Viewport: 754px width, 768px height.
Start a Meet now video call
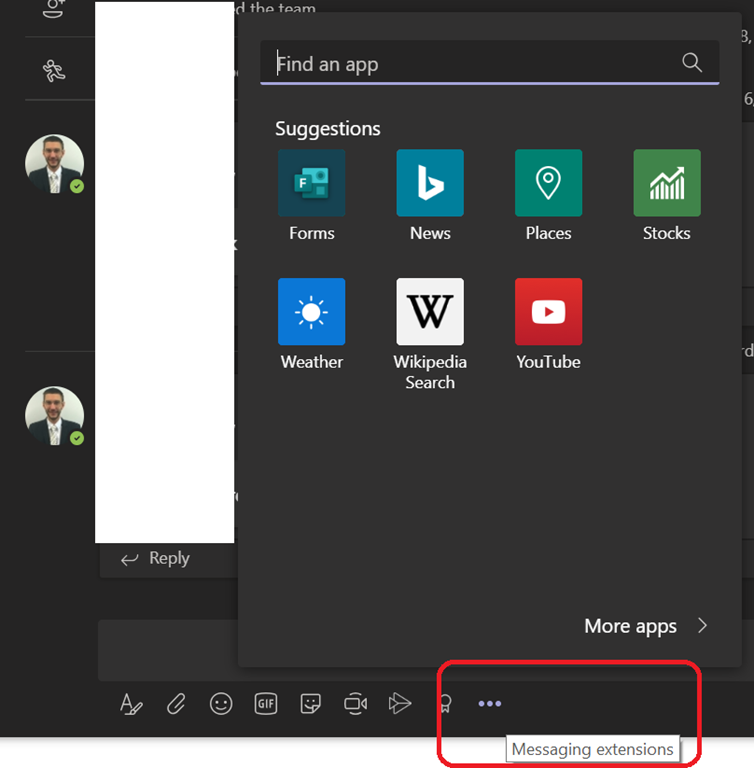coord(355,704)
